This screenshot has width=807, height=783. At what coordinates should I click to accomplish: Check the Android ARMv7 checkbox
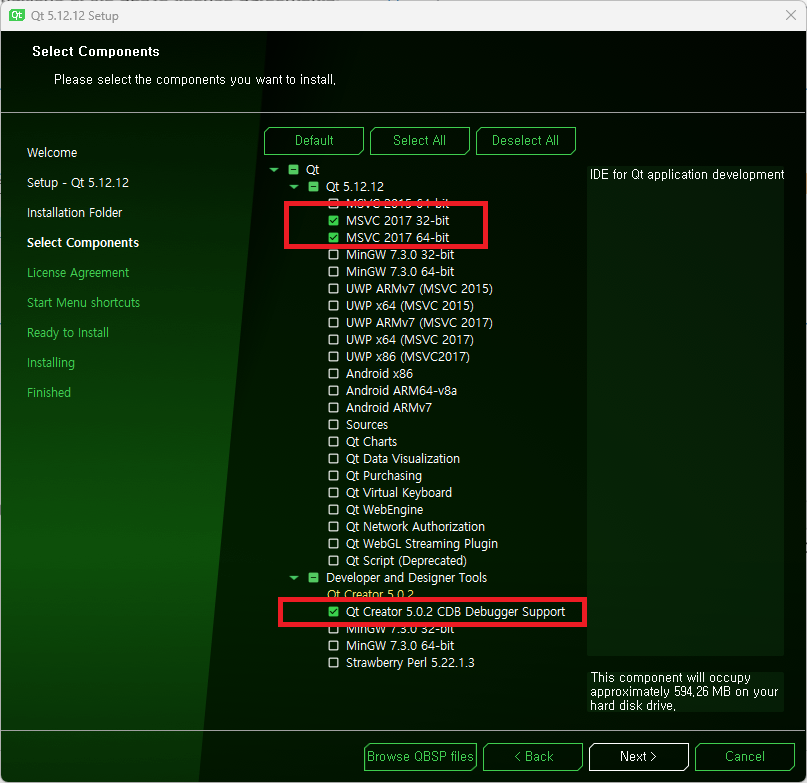(334, 407)
